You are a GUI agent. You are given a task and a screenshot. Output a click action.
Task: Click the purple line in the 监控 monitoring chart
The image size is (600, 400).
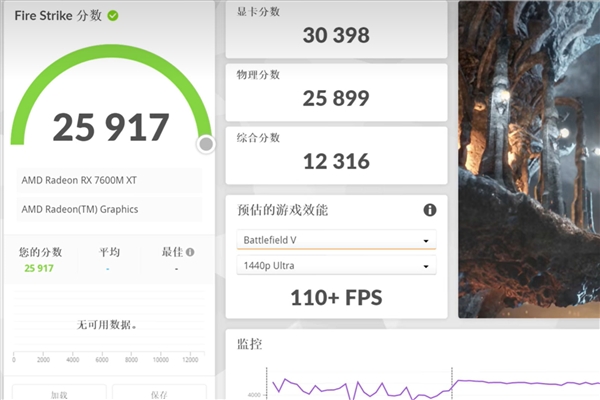(520, 383)
